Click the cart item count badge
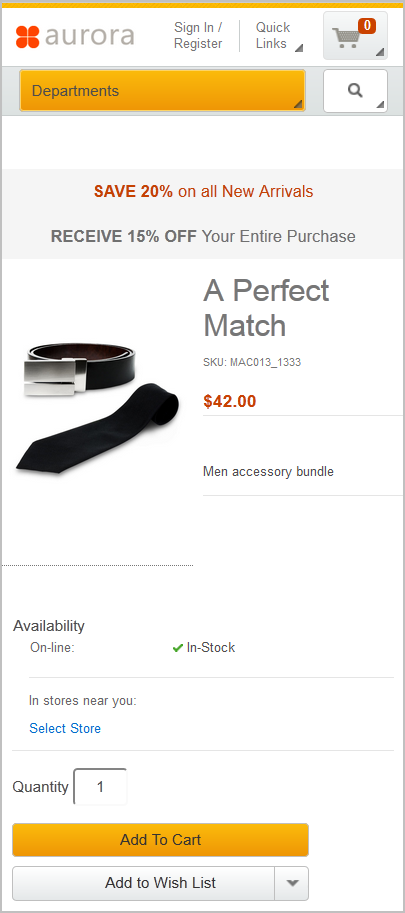Image resolution: width=405 pixels, height=913 pixels. point(367,26)
